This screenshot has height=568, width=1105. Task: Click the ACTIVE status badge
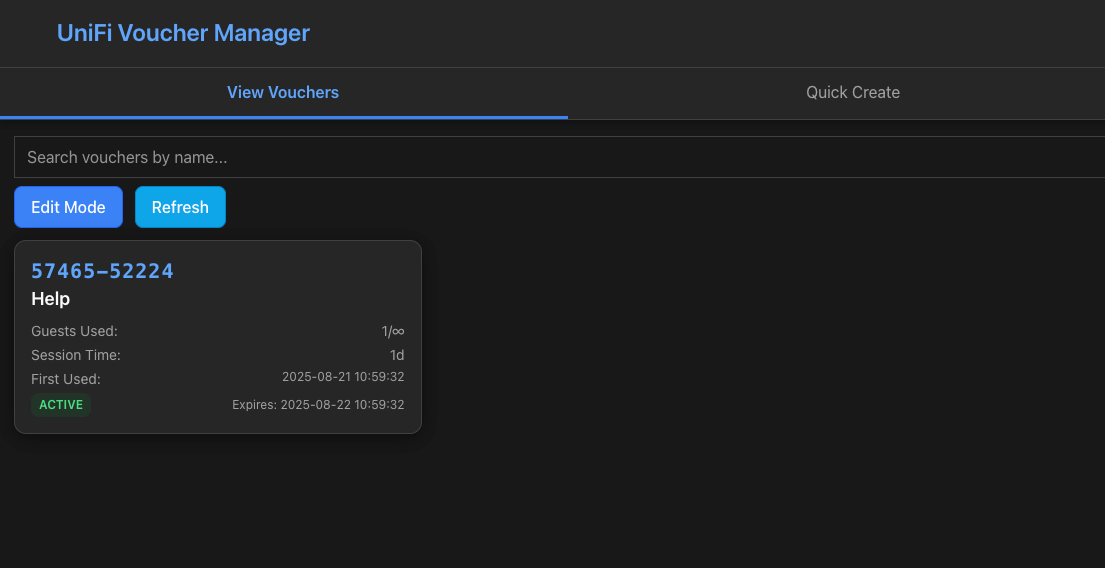click(x=61, y=405)
